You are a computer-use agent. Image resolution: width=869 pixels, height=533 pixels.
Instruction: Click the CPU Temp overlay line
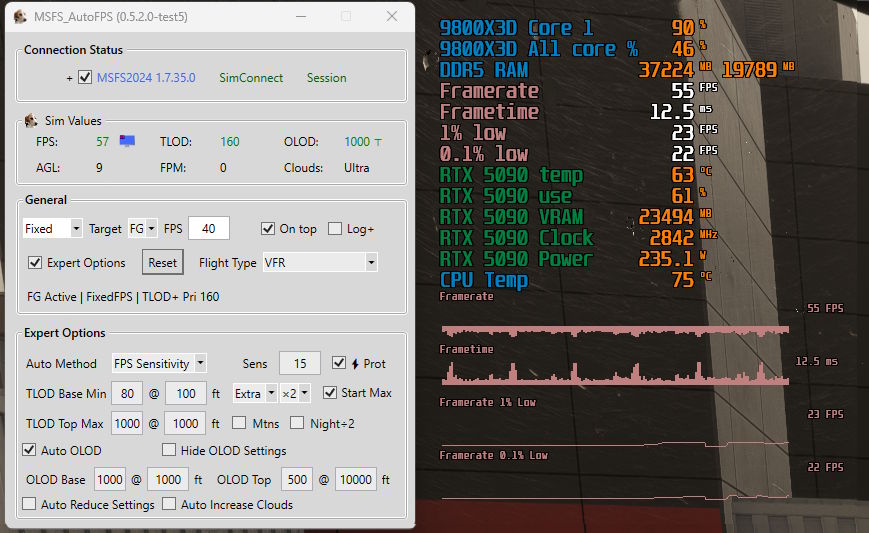(575, 280)
